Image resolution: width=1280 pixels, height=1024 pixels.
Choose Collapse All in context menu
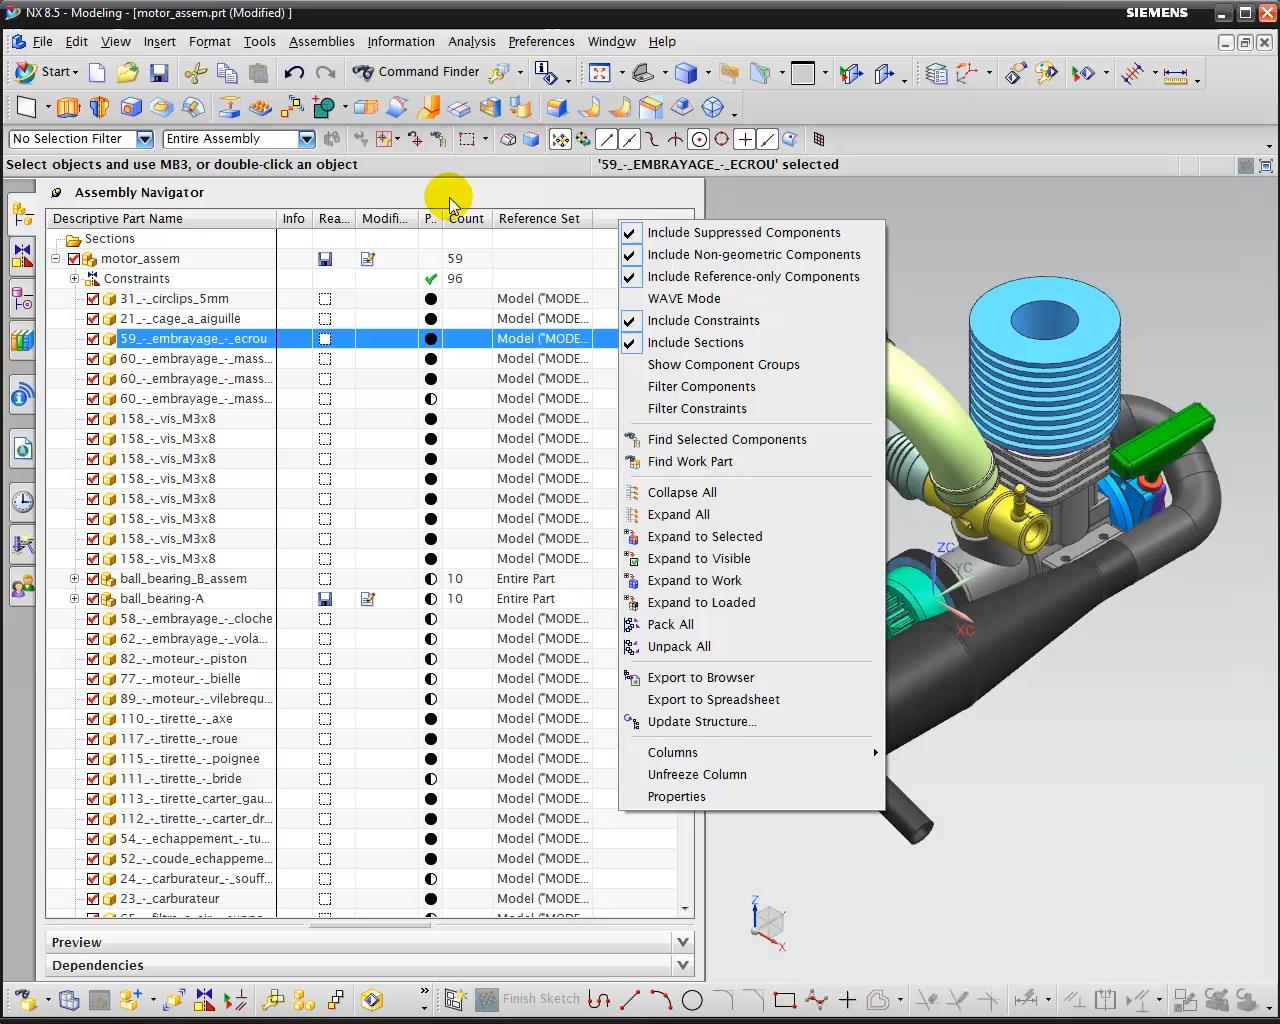point(682,493)
